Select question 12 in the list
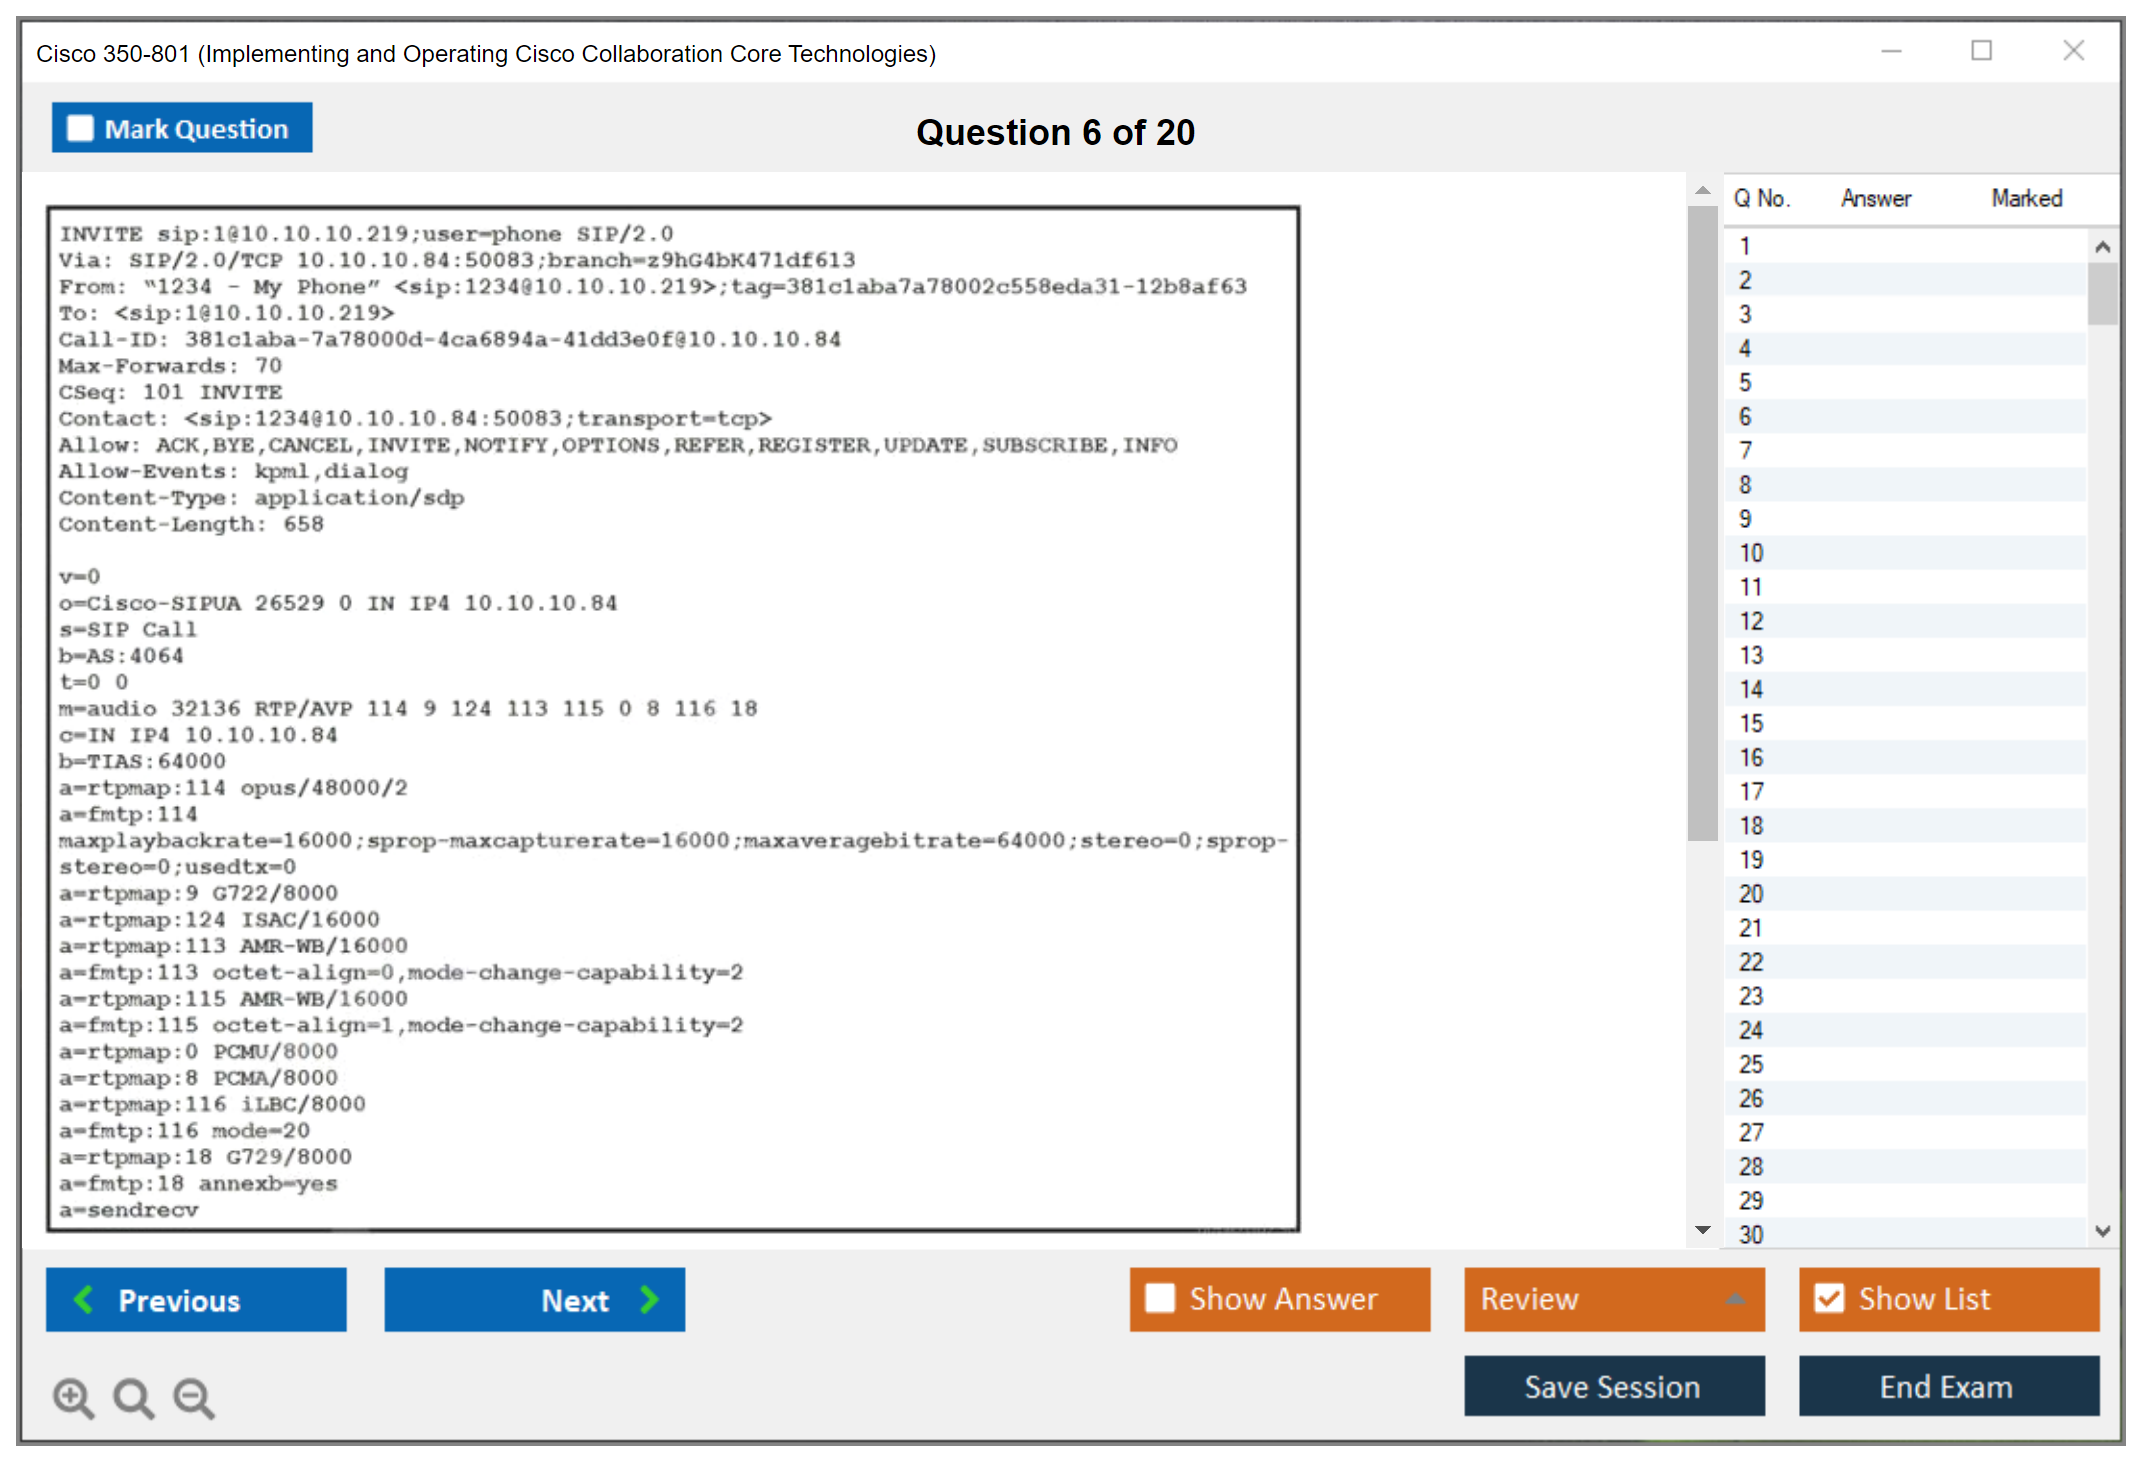The height and width of the screenshot is (1470, 2150). (1751, 621)
